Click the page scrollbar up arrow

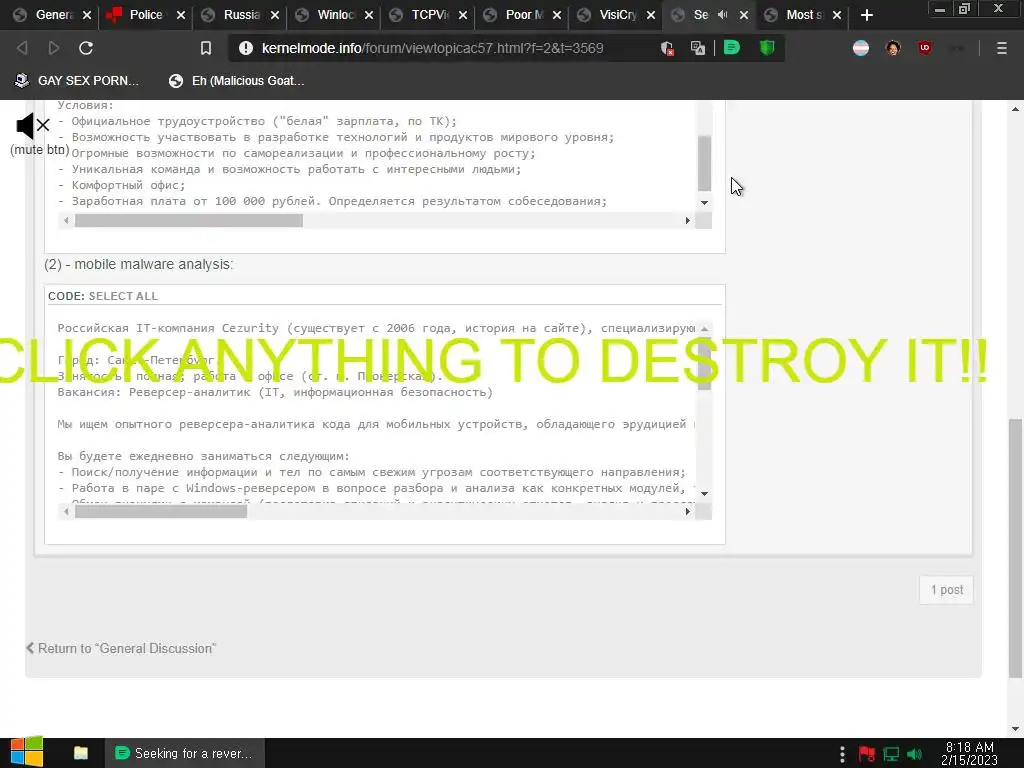[x=1016, y=109]
